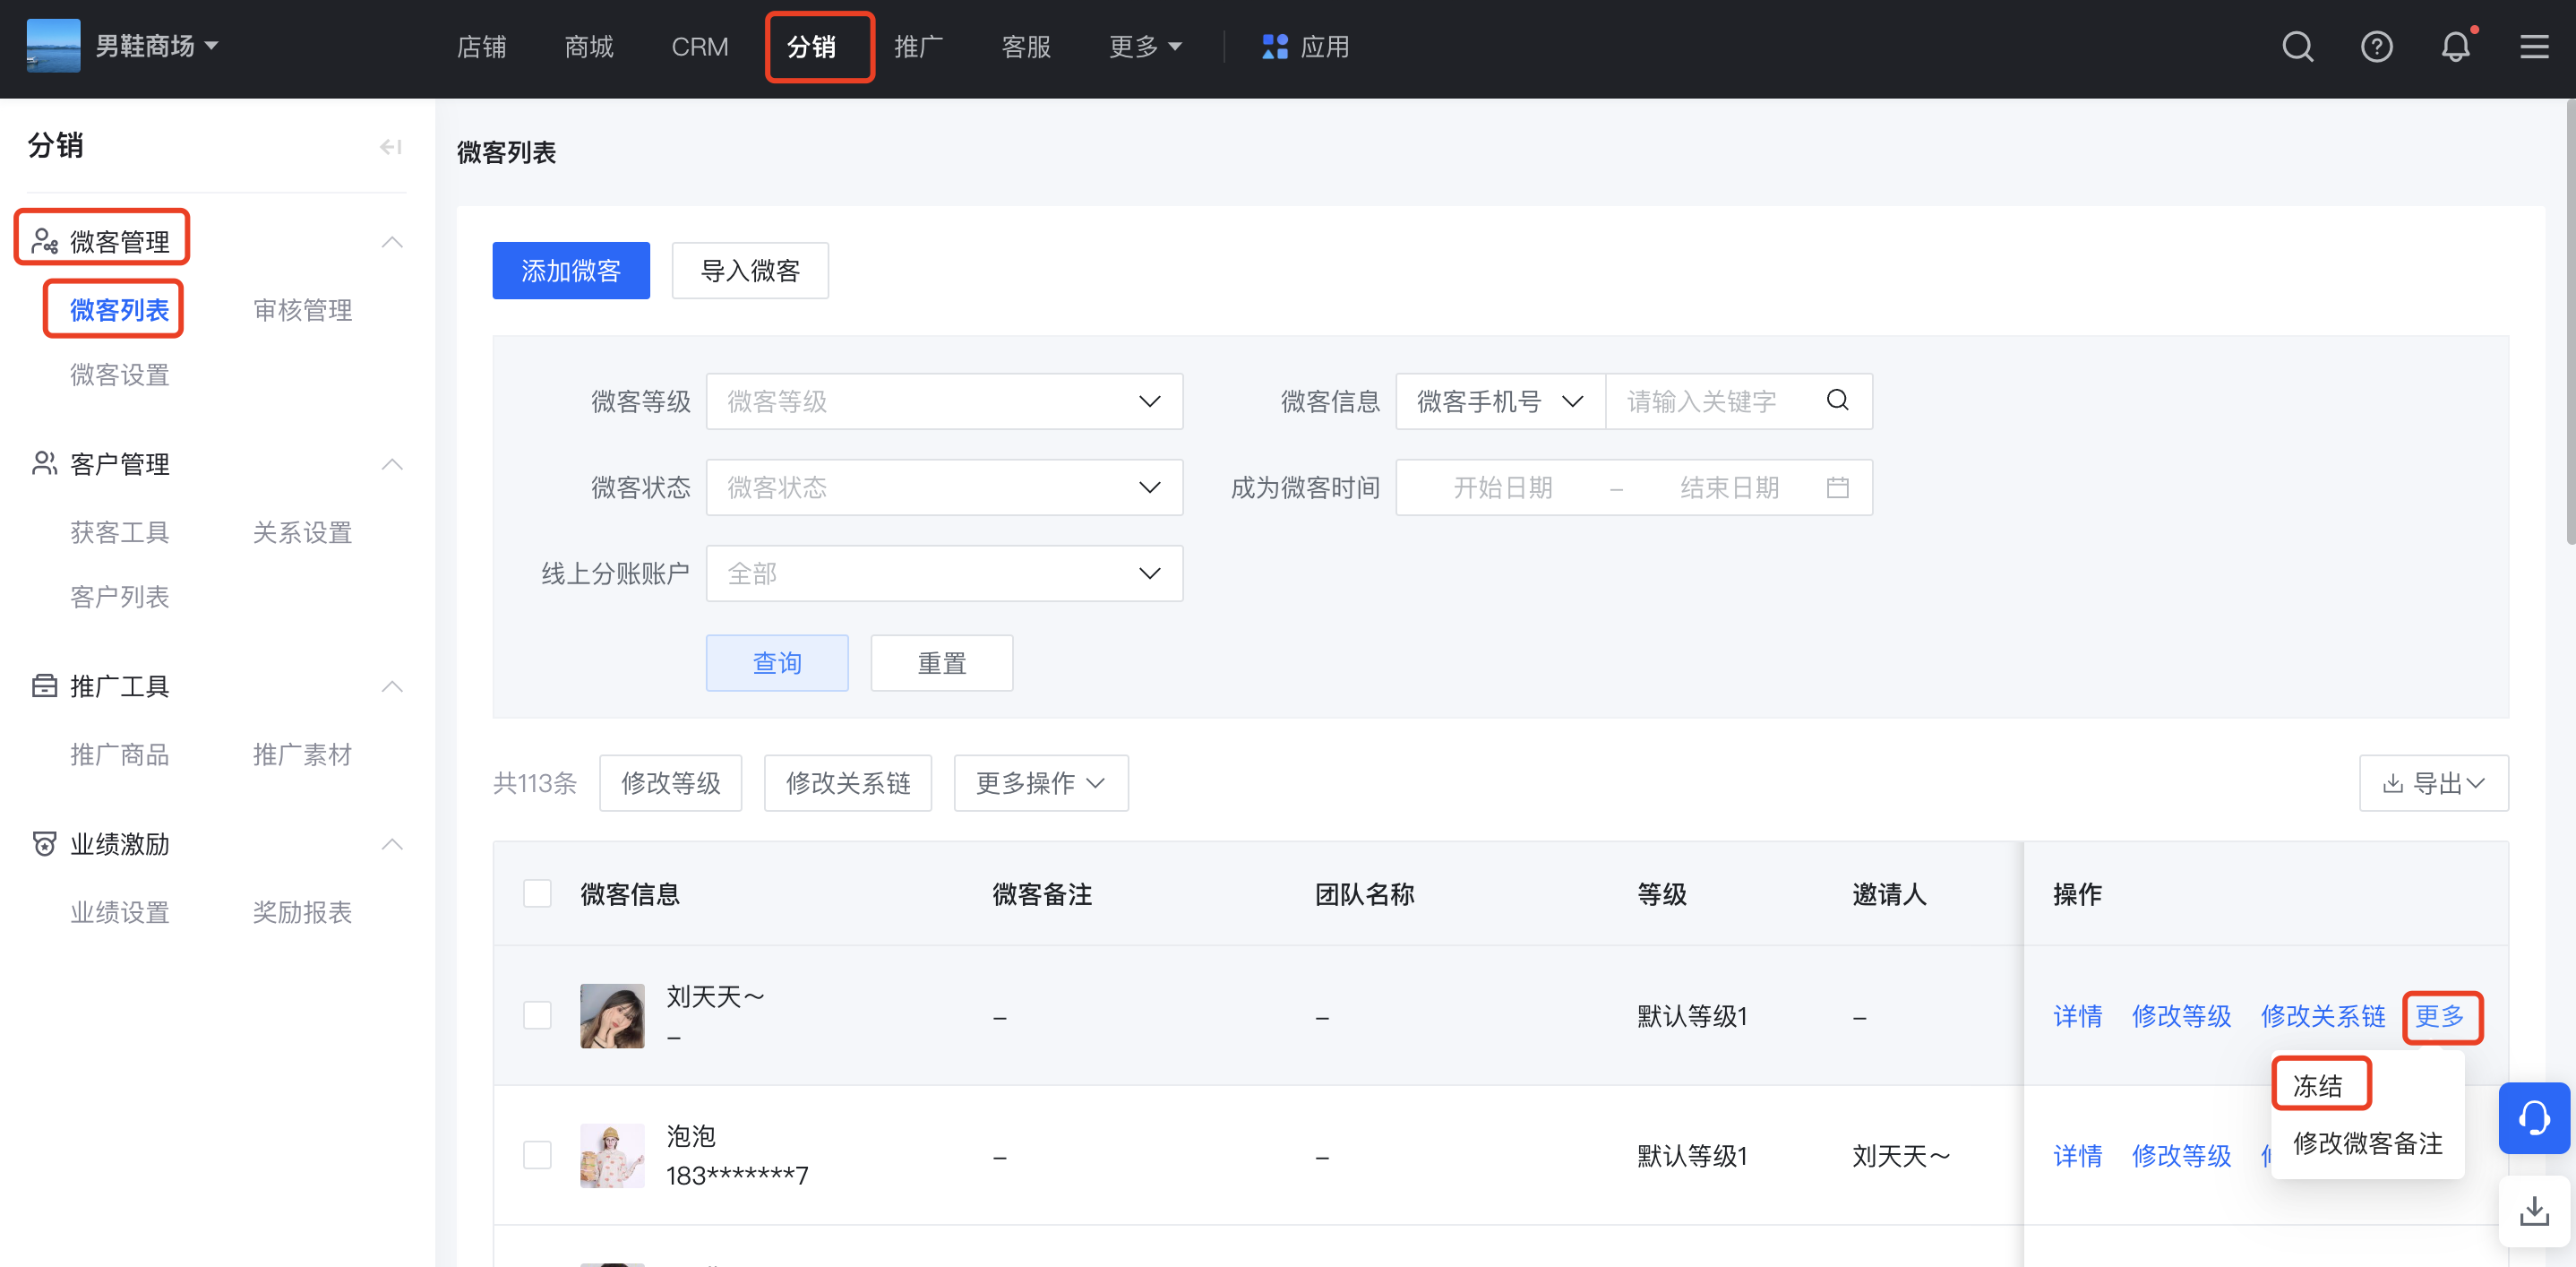
Task: Click the 业绩激励 medal icon
Action: (44, 843)
